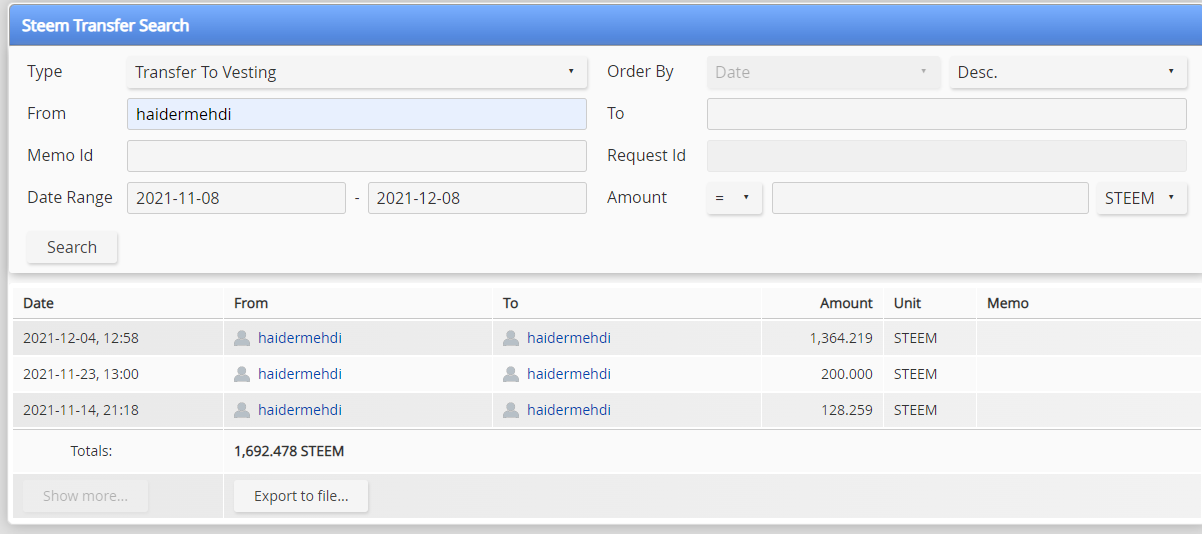Click To user avatar icon in 2021-12-04 row
Screen dimensions: 1202x534
pos(511,338)
